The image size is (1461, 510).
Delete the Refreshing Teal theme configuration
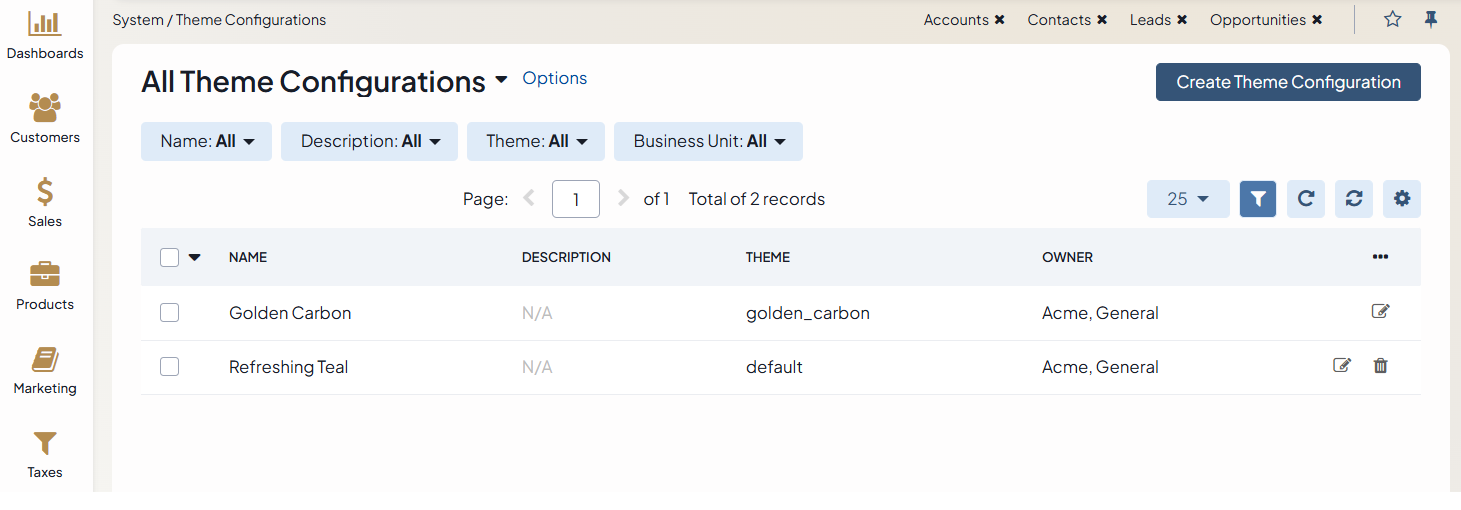(1380, 366)
